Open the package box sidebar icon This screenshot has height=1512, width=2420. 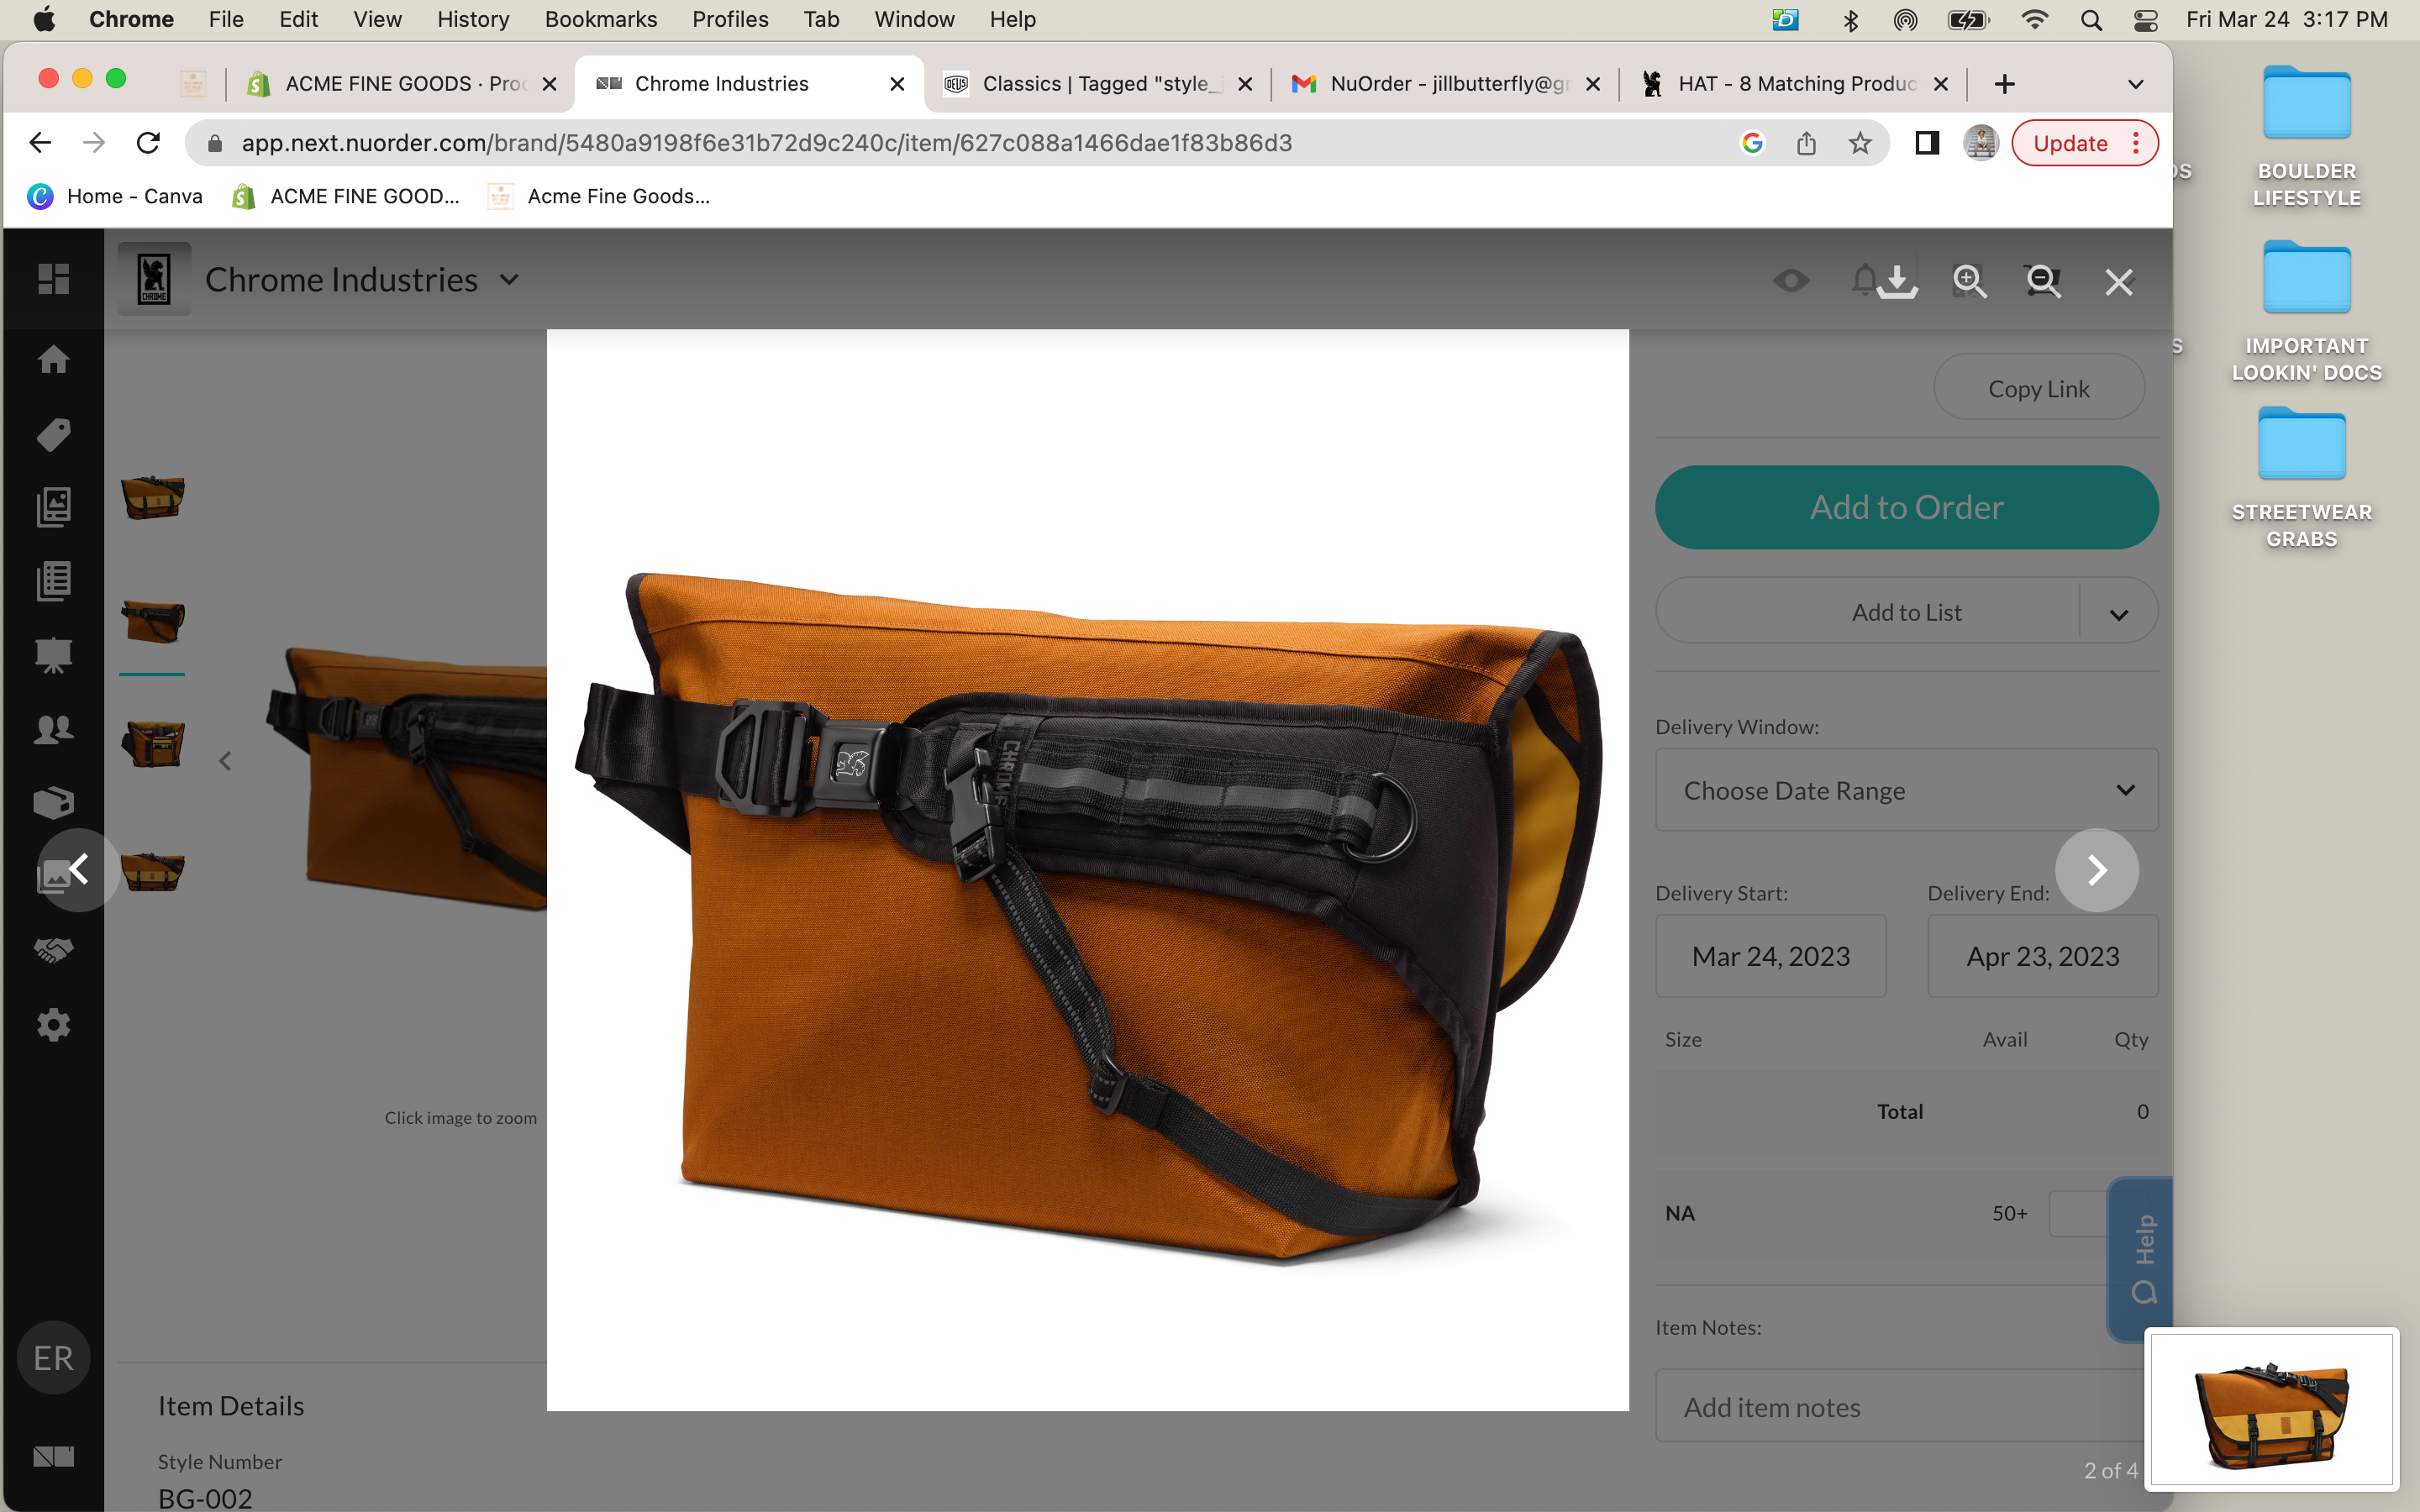[54, 803]
